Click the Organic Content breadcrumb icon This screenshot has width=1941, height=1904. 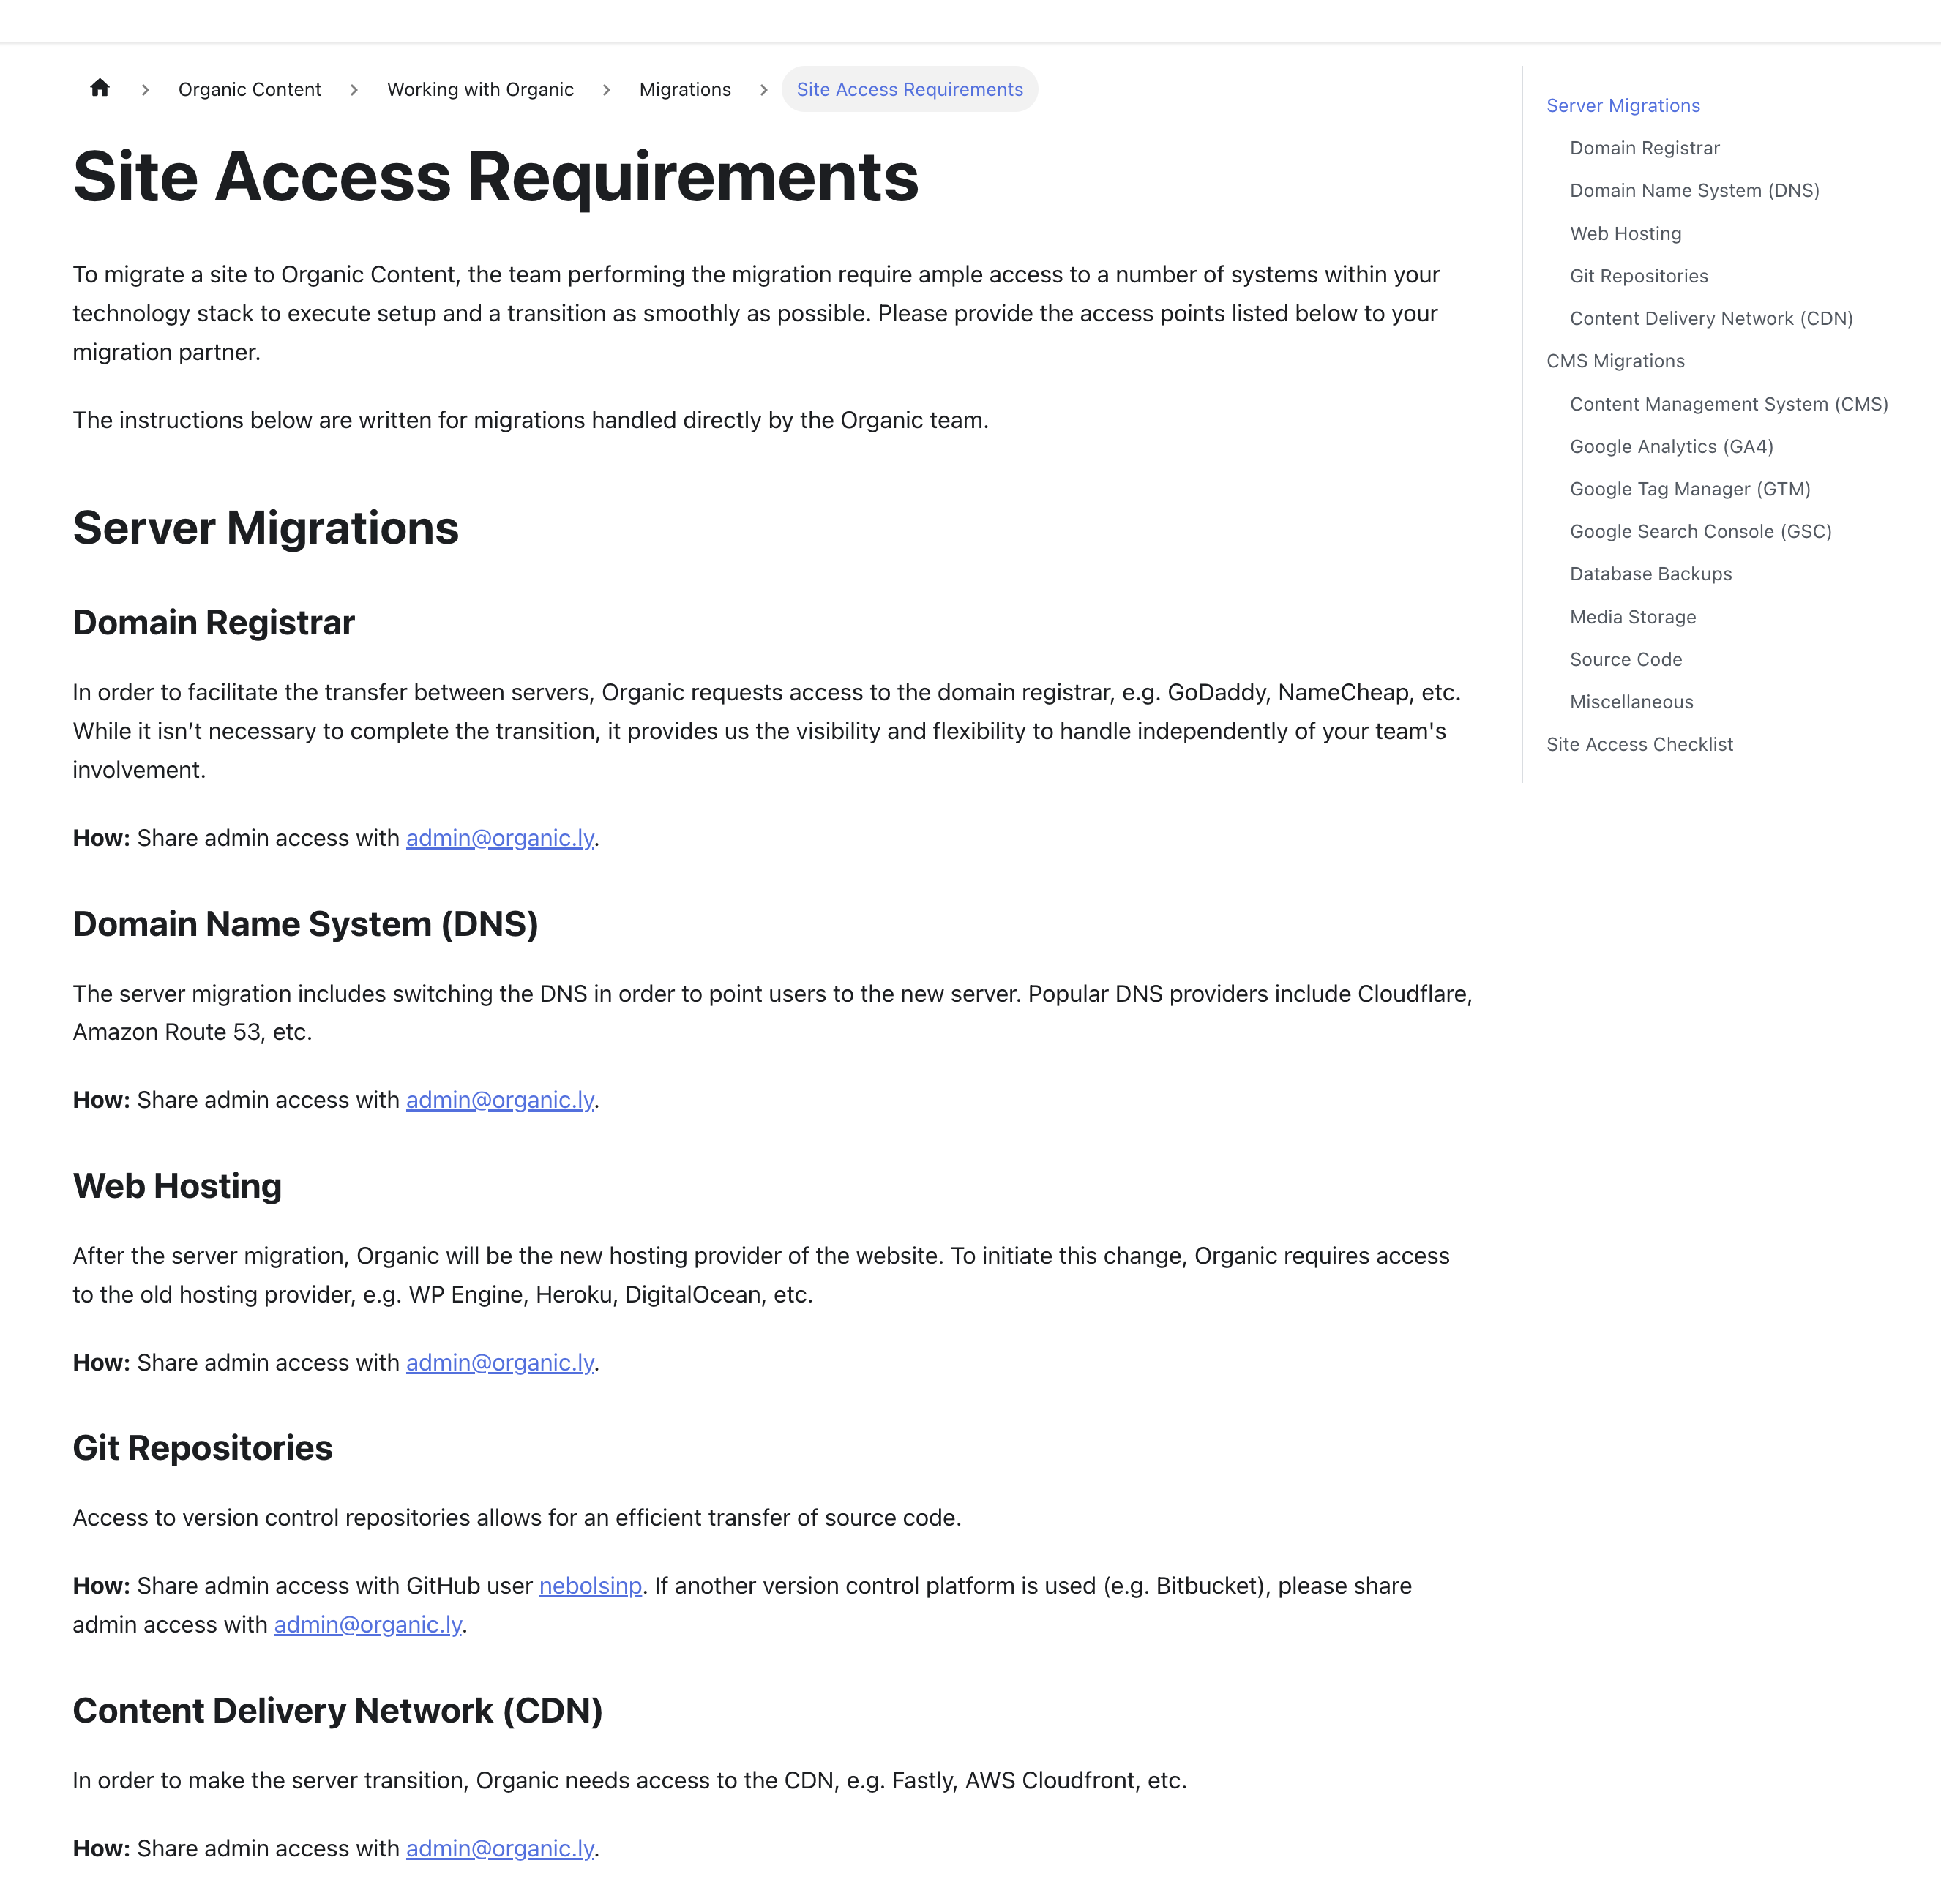point(250,89)
